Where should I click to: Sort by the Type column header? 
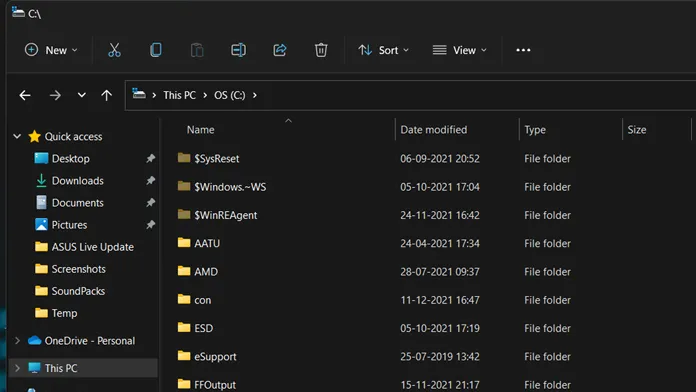(x=535, y=130)
